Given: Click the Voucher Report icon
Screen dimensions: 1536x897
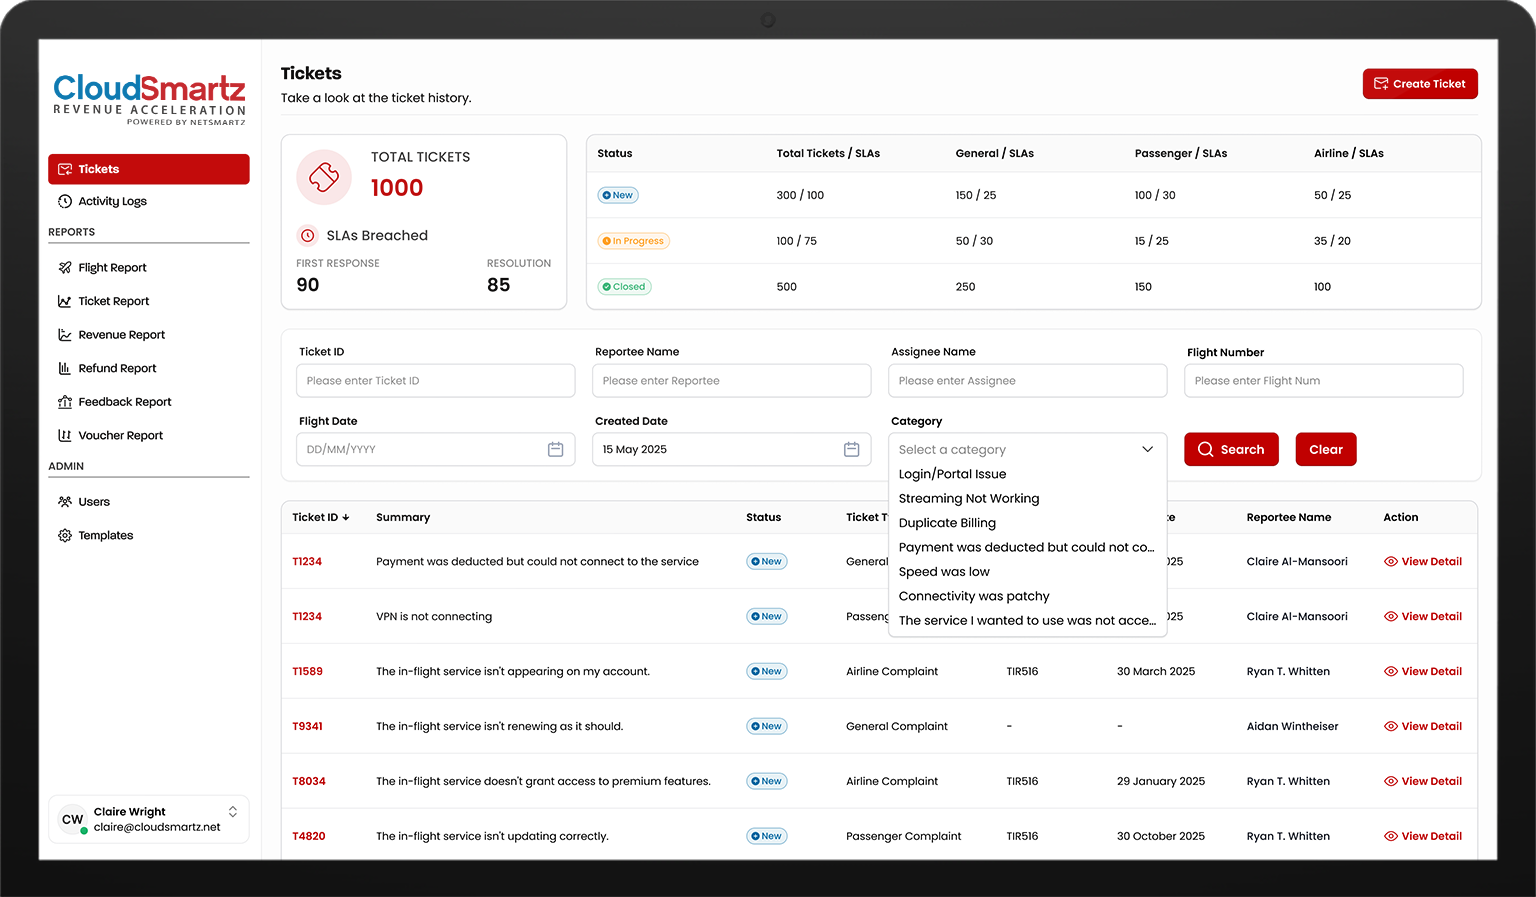Looking at the screenshot, I should click(65, 436).
